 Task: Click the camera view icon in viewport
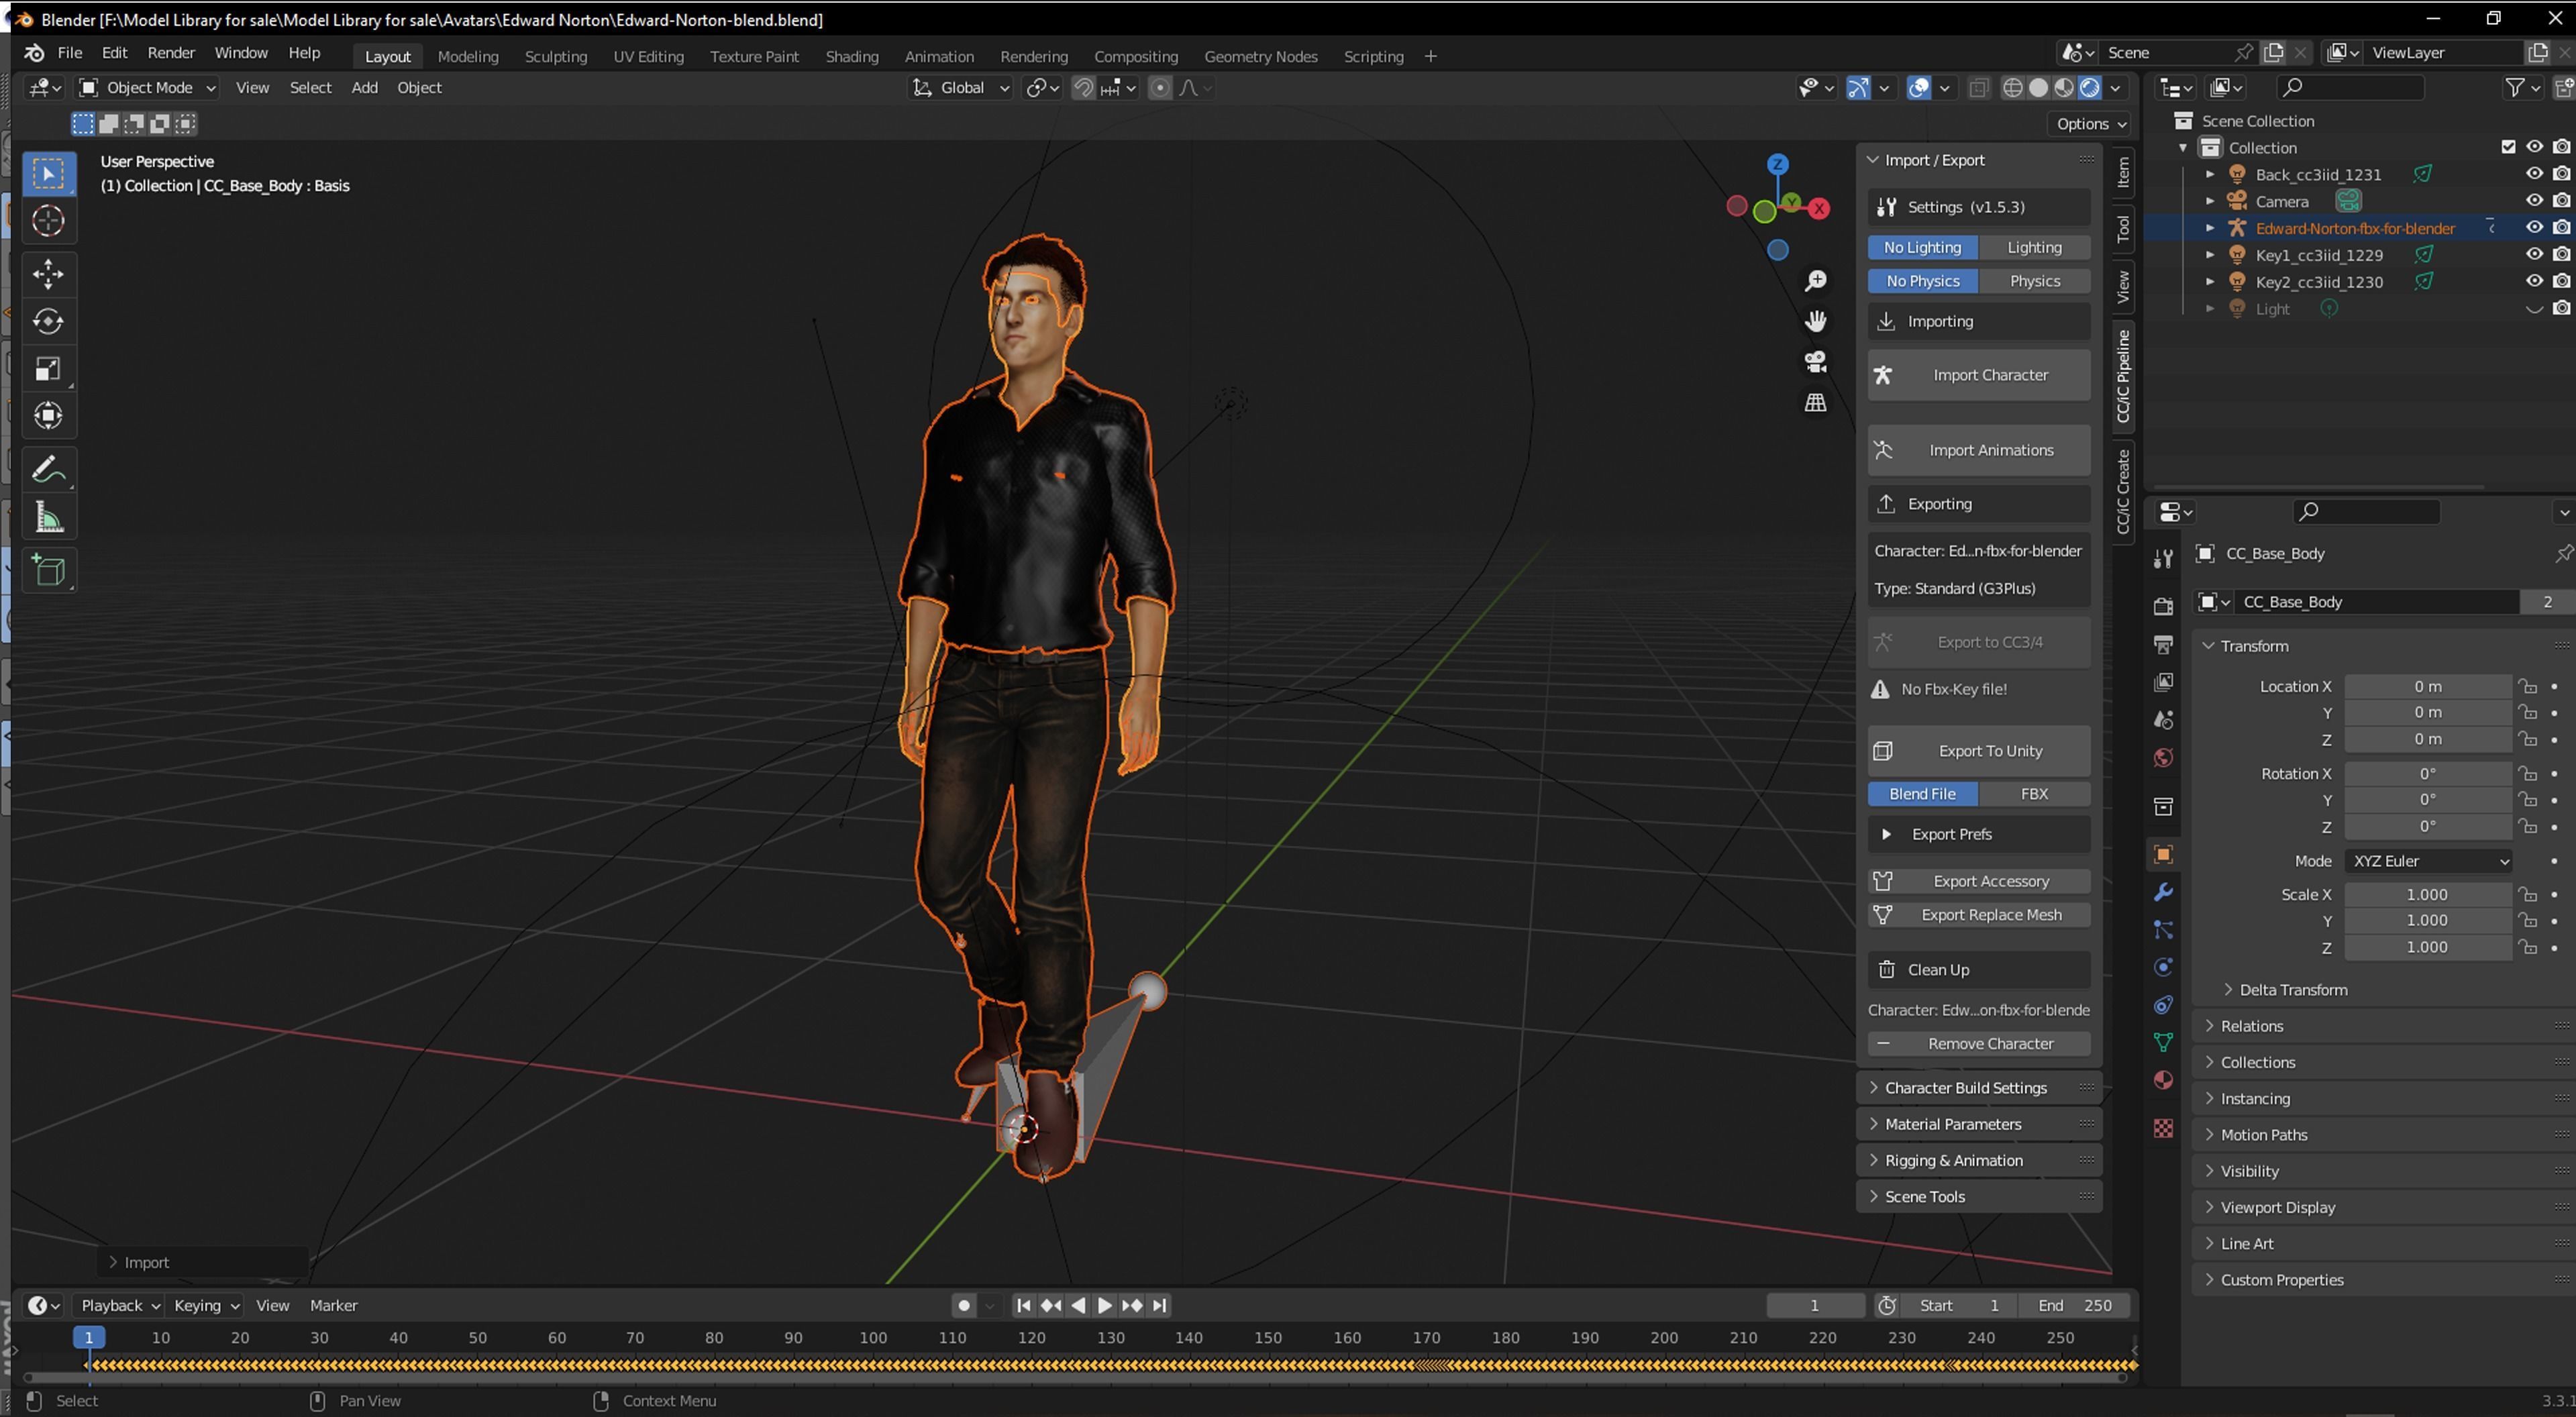(1815, 361)
